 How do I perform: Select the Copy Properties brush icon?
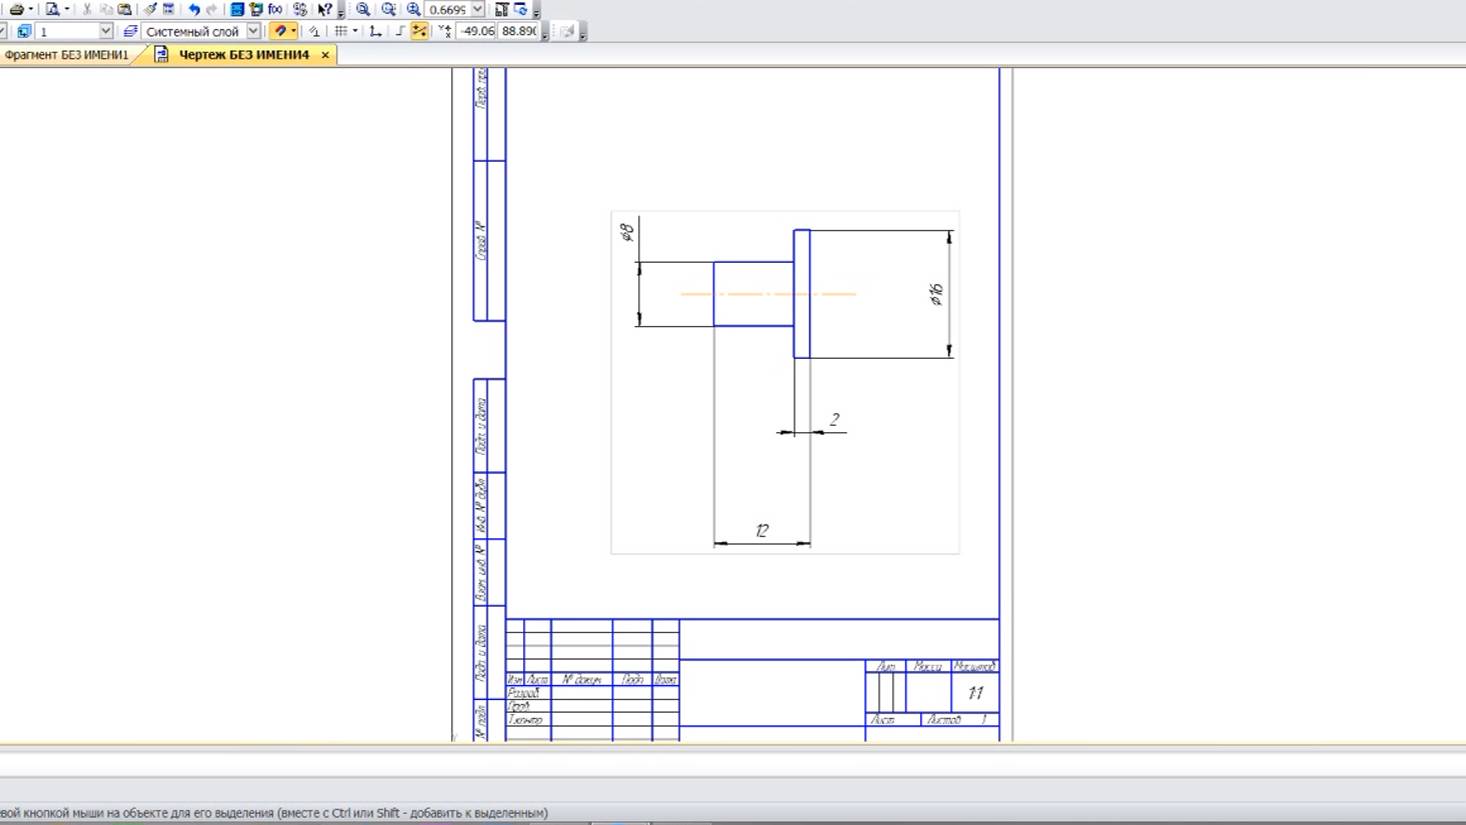(150, 9)
